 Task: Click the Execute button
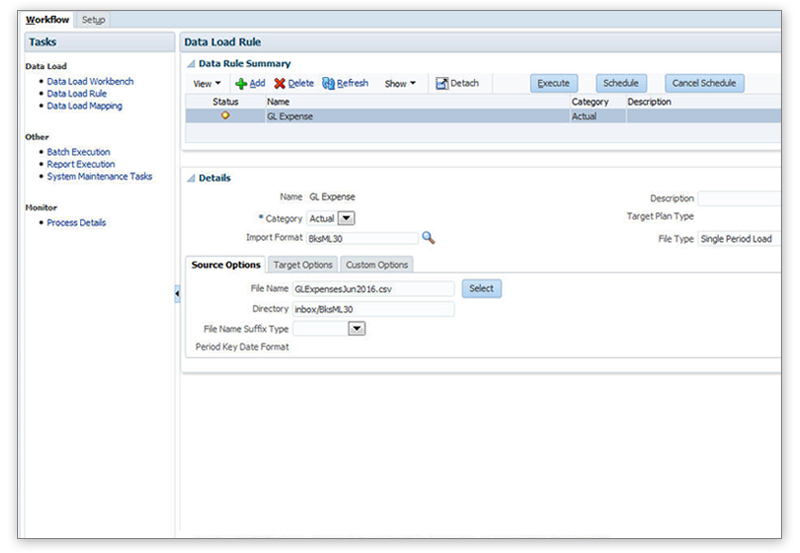coord(553,84)
